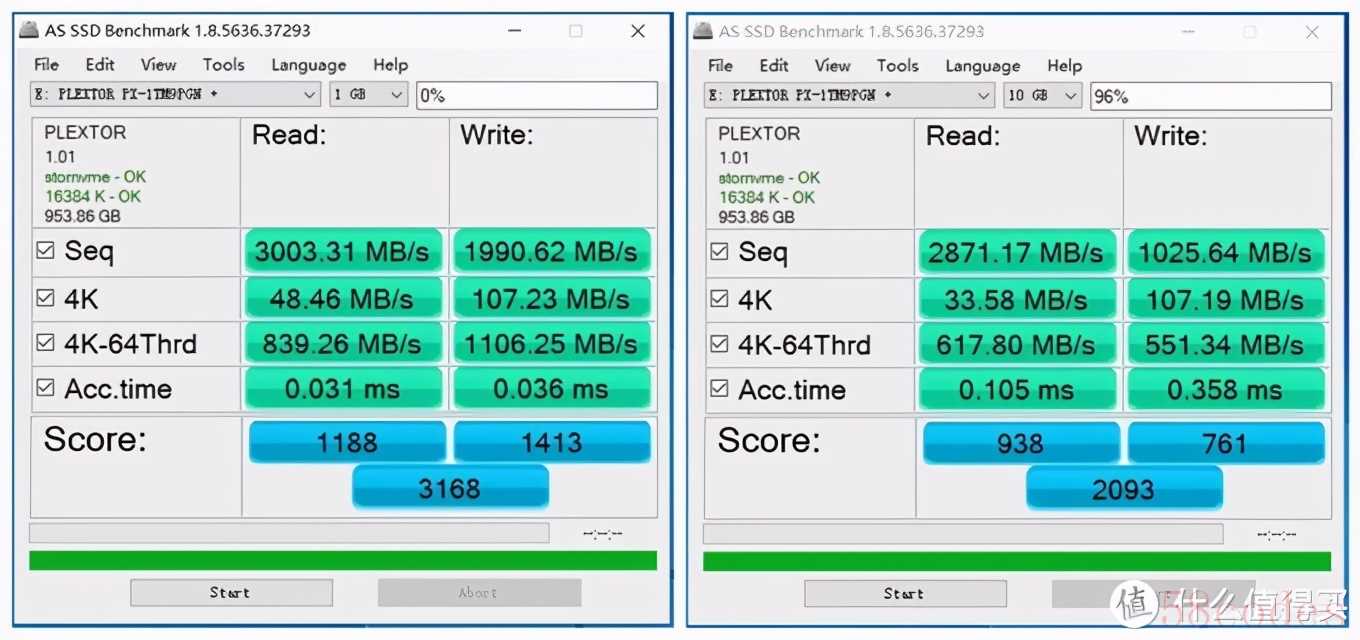Click read score 938
Image resolution: width=1360 pixels, height=640 pixels.
[1021, 443]
